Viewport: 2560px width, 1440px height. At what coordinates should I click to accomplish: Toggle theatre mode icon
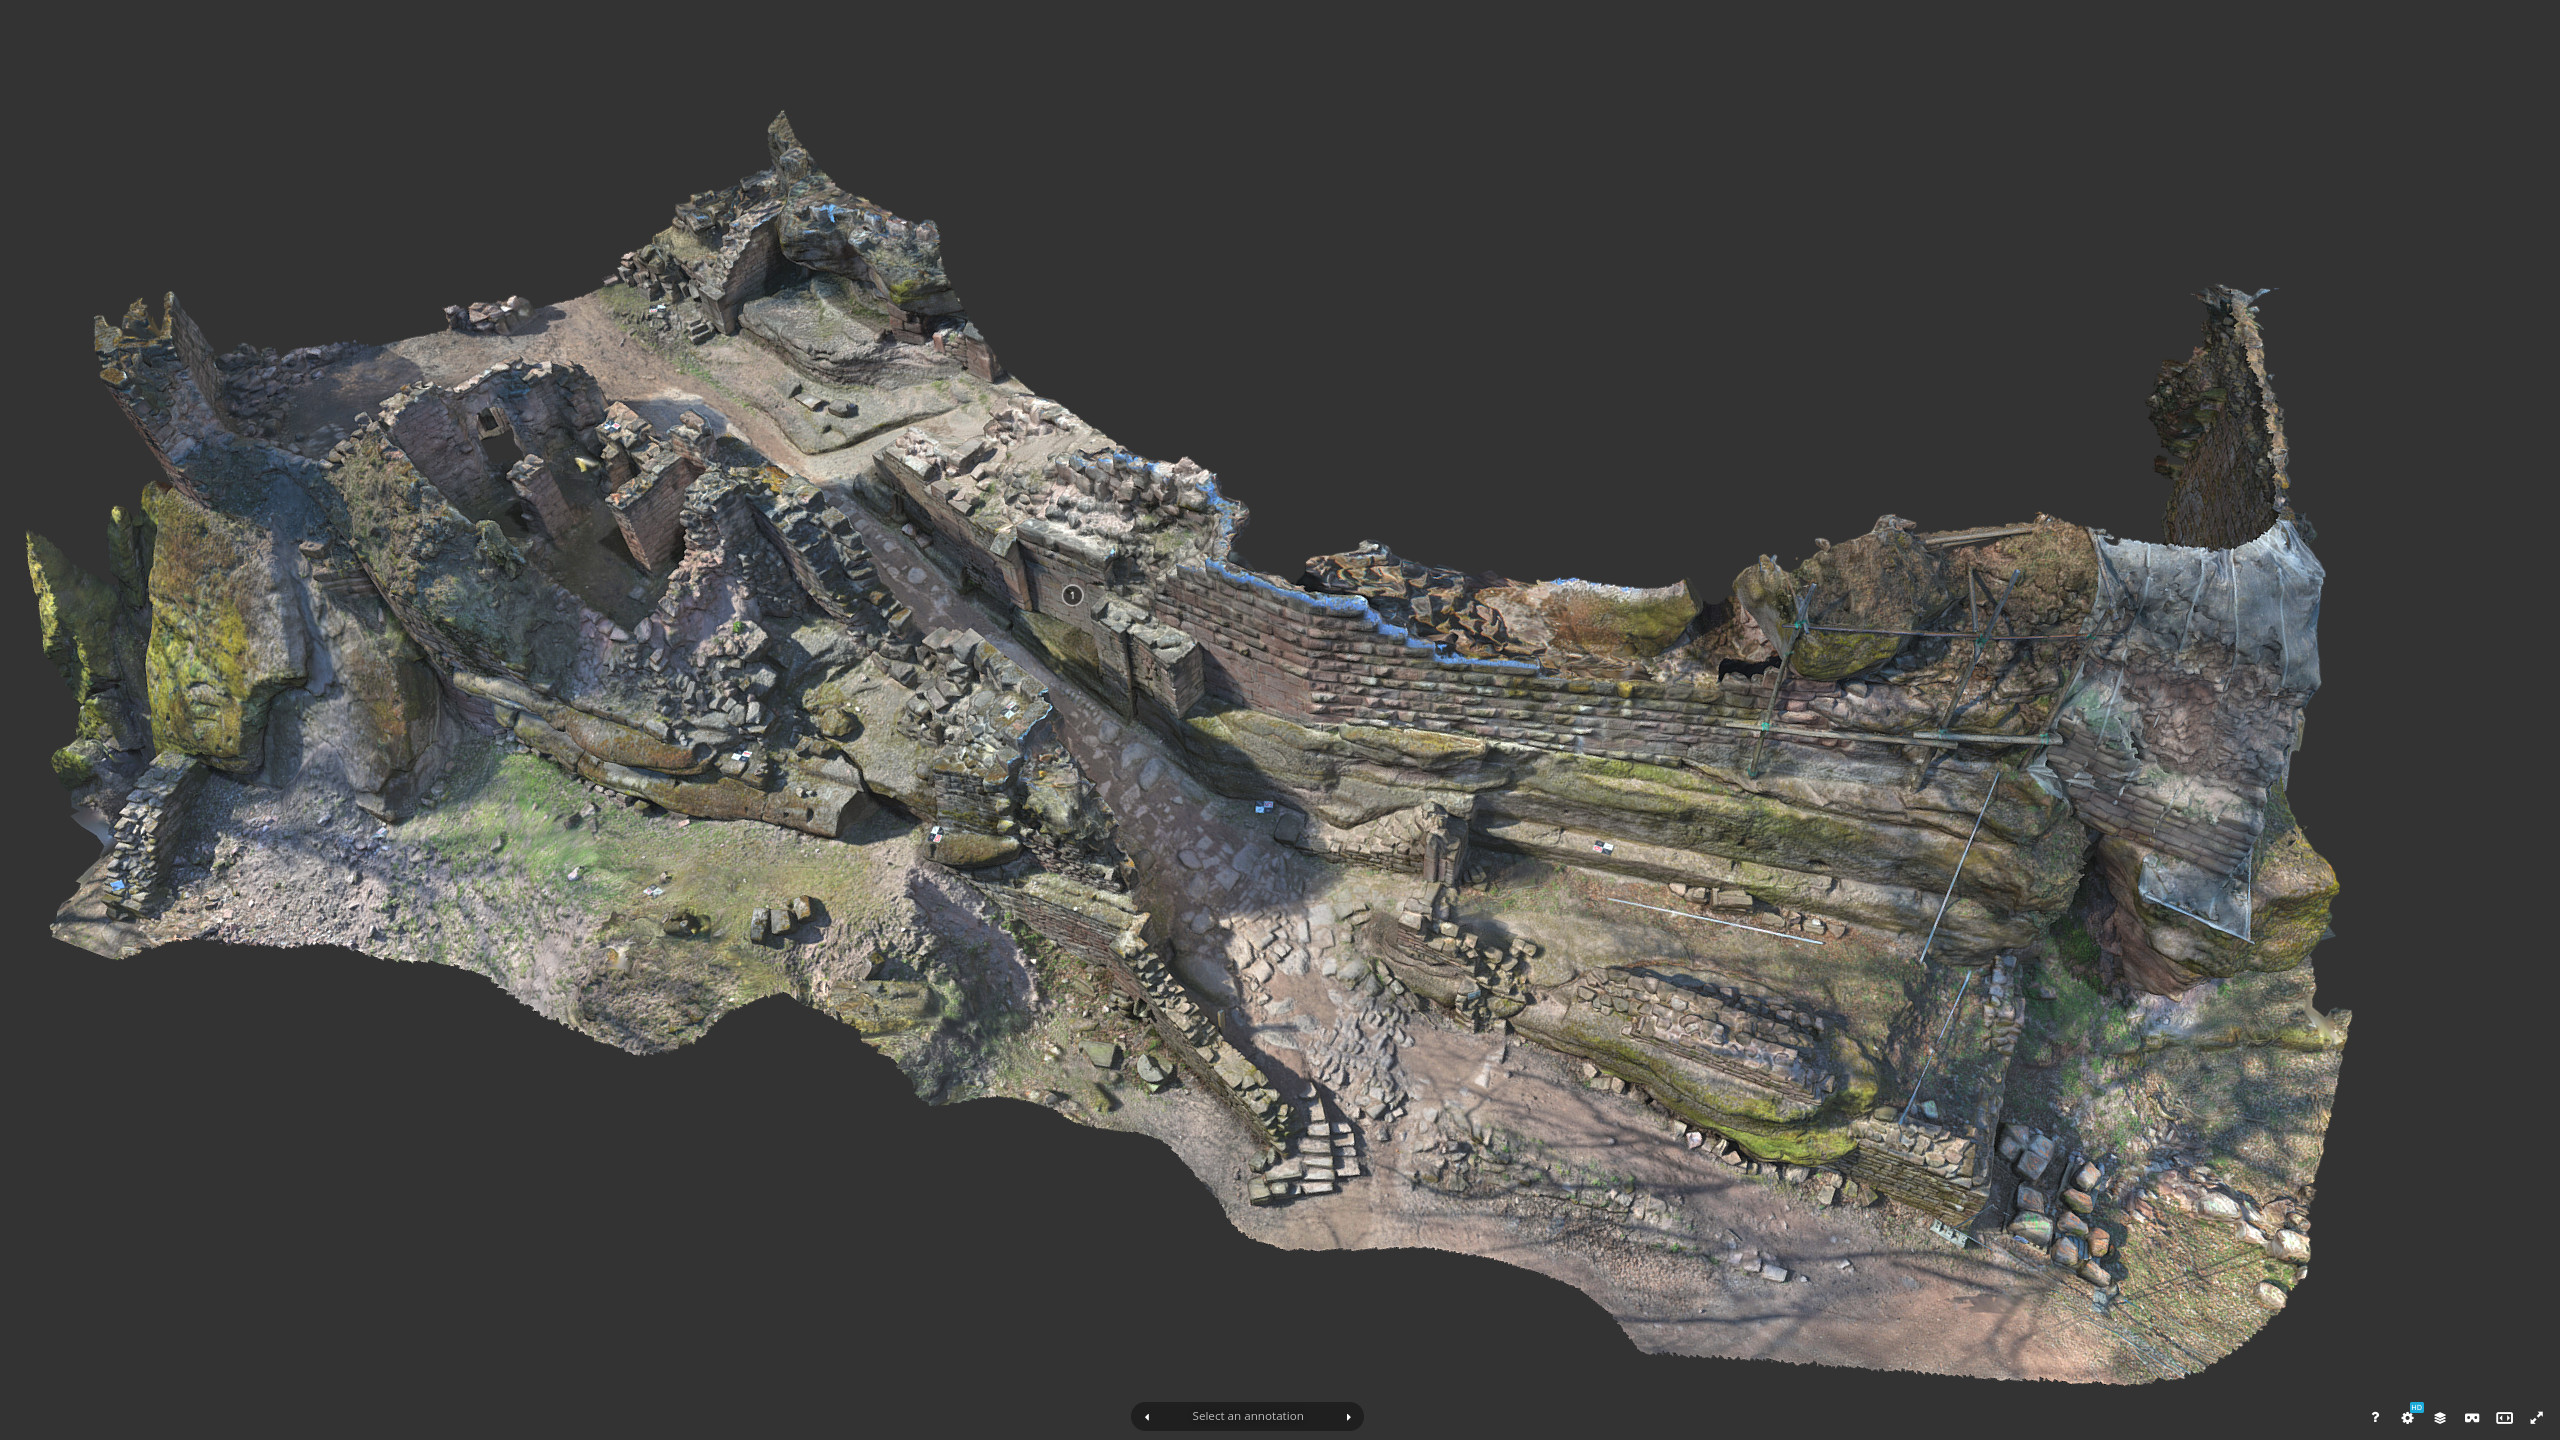pos(2504,1417)
